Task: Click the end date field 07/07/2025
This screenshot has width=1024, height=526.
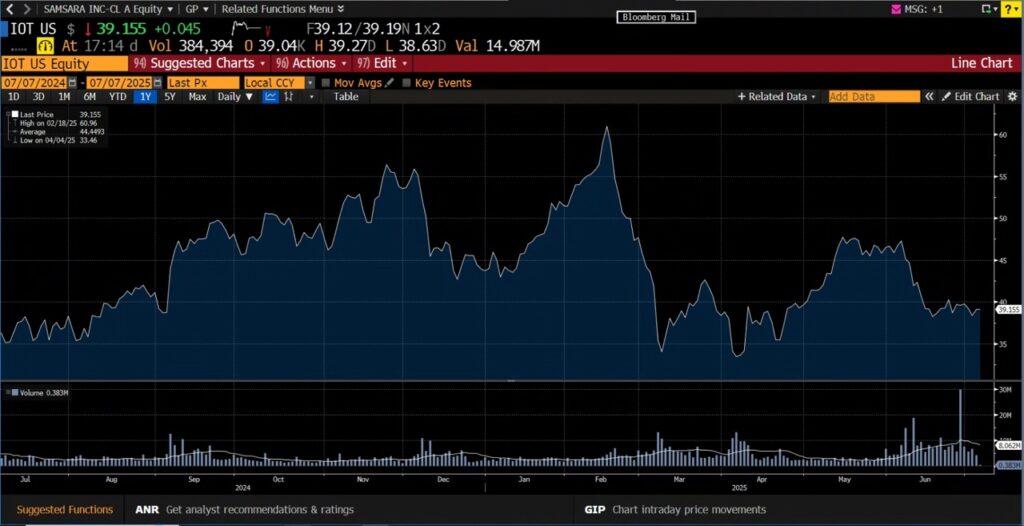Action: coord(120,83)
